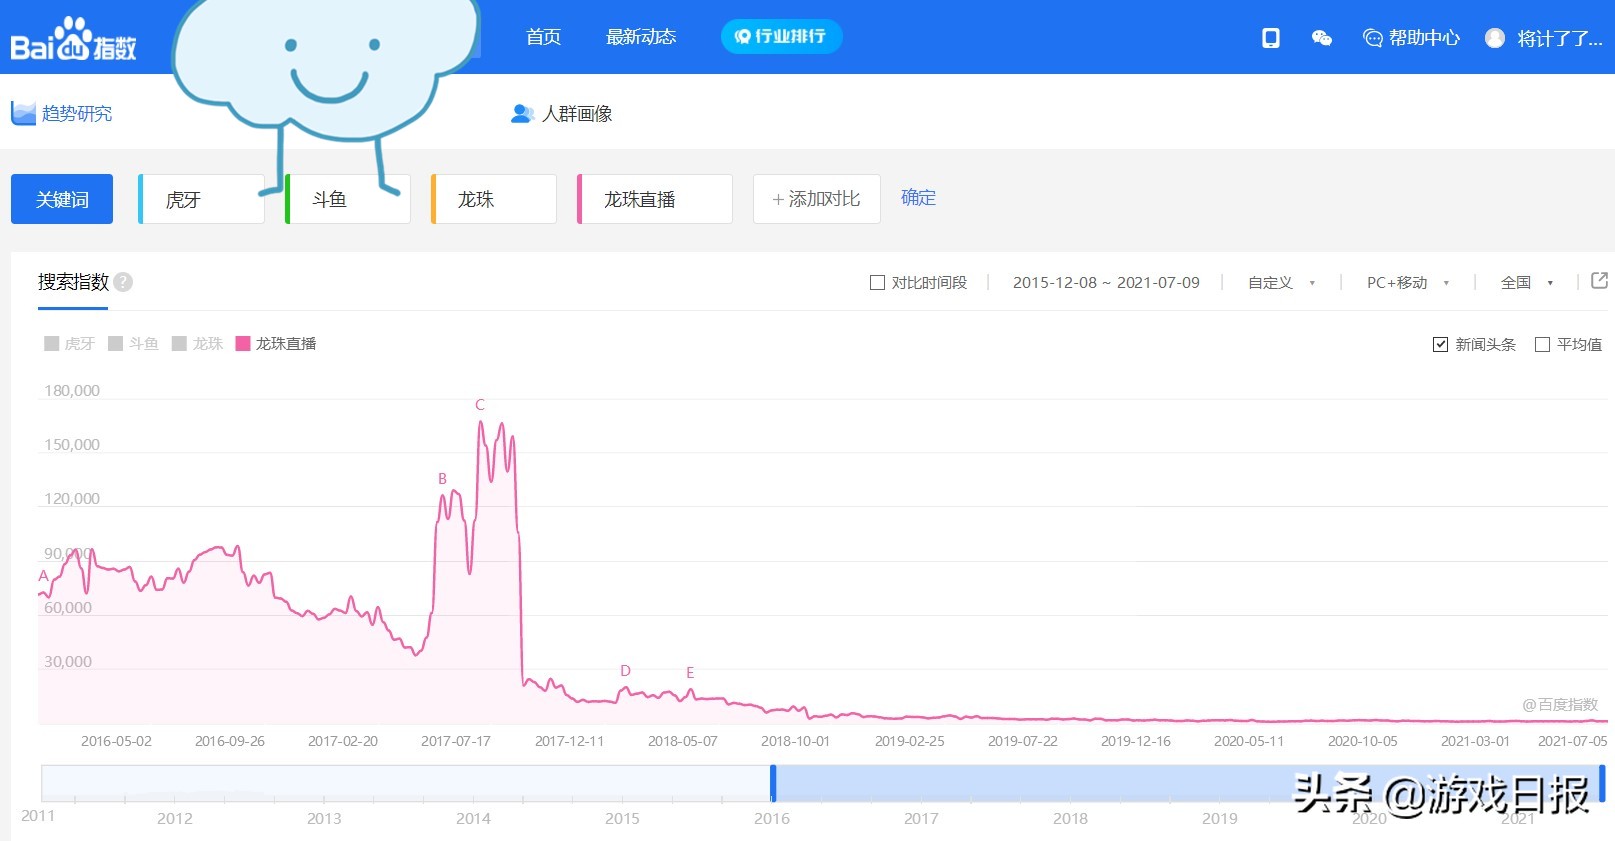
Task: Toggle 虎牙 legend series
Action: pyautogui.click(x=69, y=344)
